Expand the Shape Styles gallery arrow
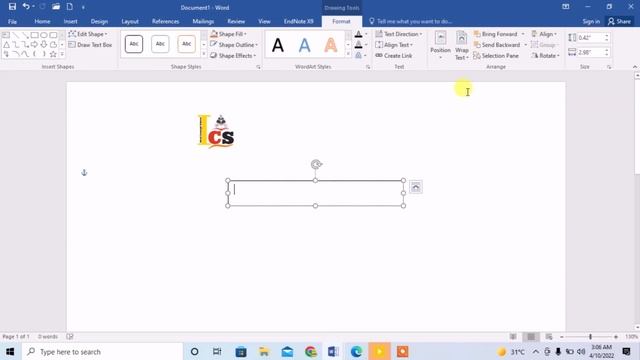Screen dimensions: 640x360 pyautogui.click(x=204, y=54)
